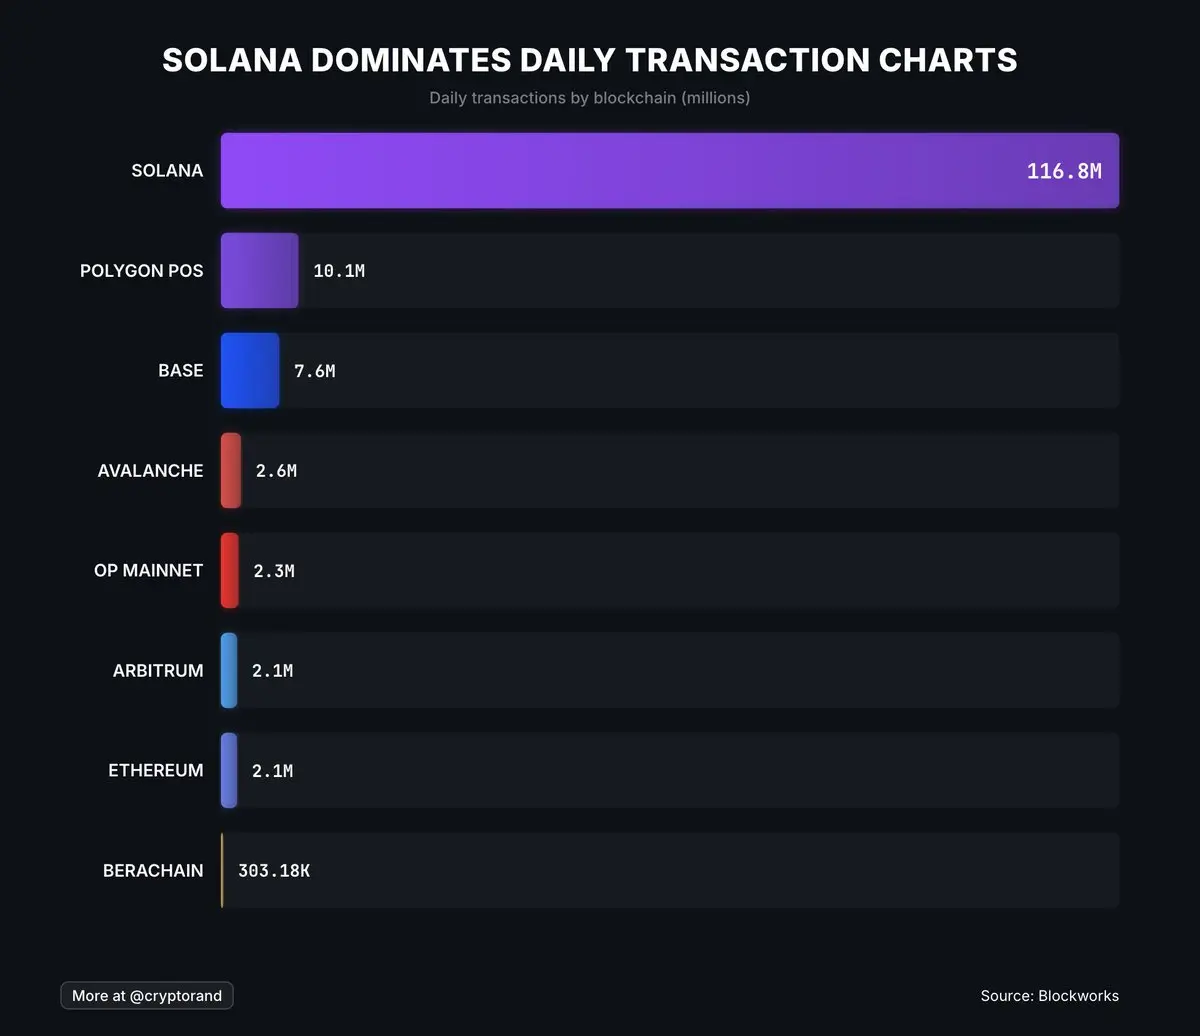Click the Ethereum periwinkle bar
Viewport: 1200px width, 1036px height.
[x=229, y=771]
